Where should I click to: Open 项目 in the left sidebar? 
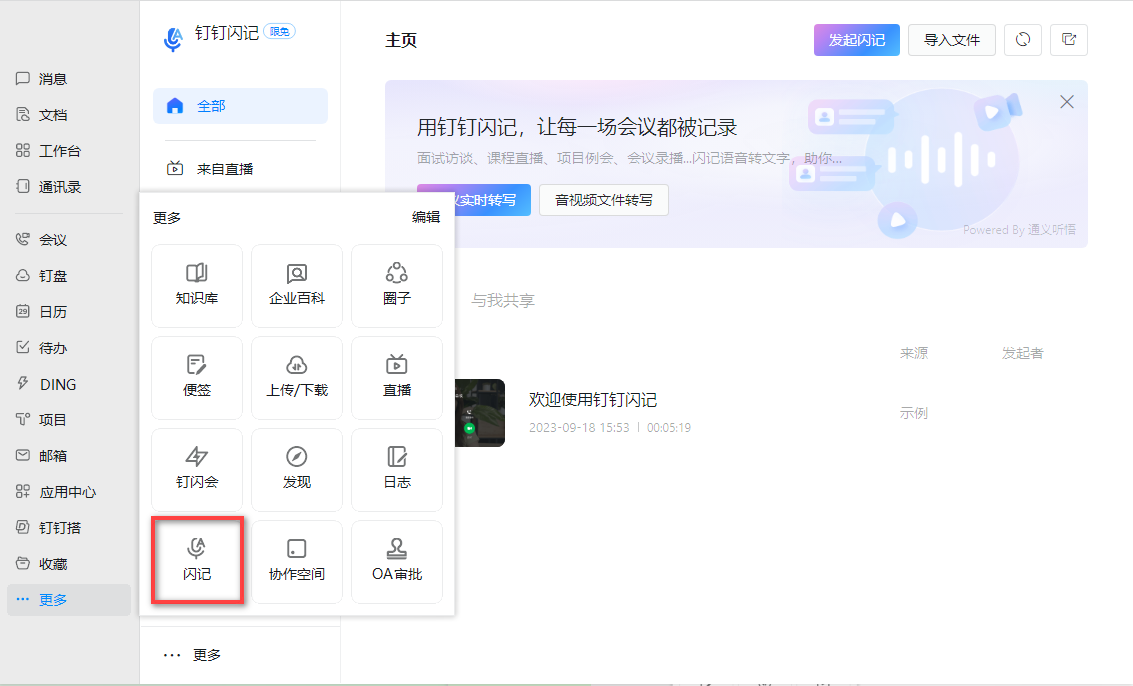coord(42,419)
